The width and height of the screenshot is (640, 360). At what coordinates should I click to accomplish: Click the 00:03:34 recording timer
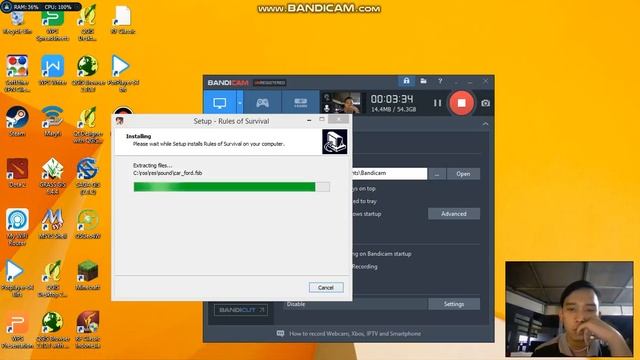392,99
